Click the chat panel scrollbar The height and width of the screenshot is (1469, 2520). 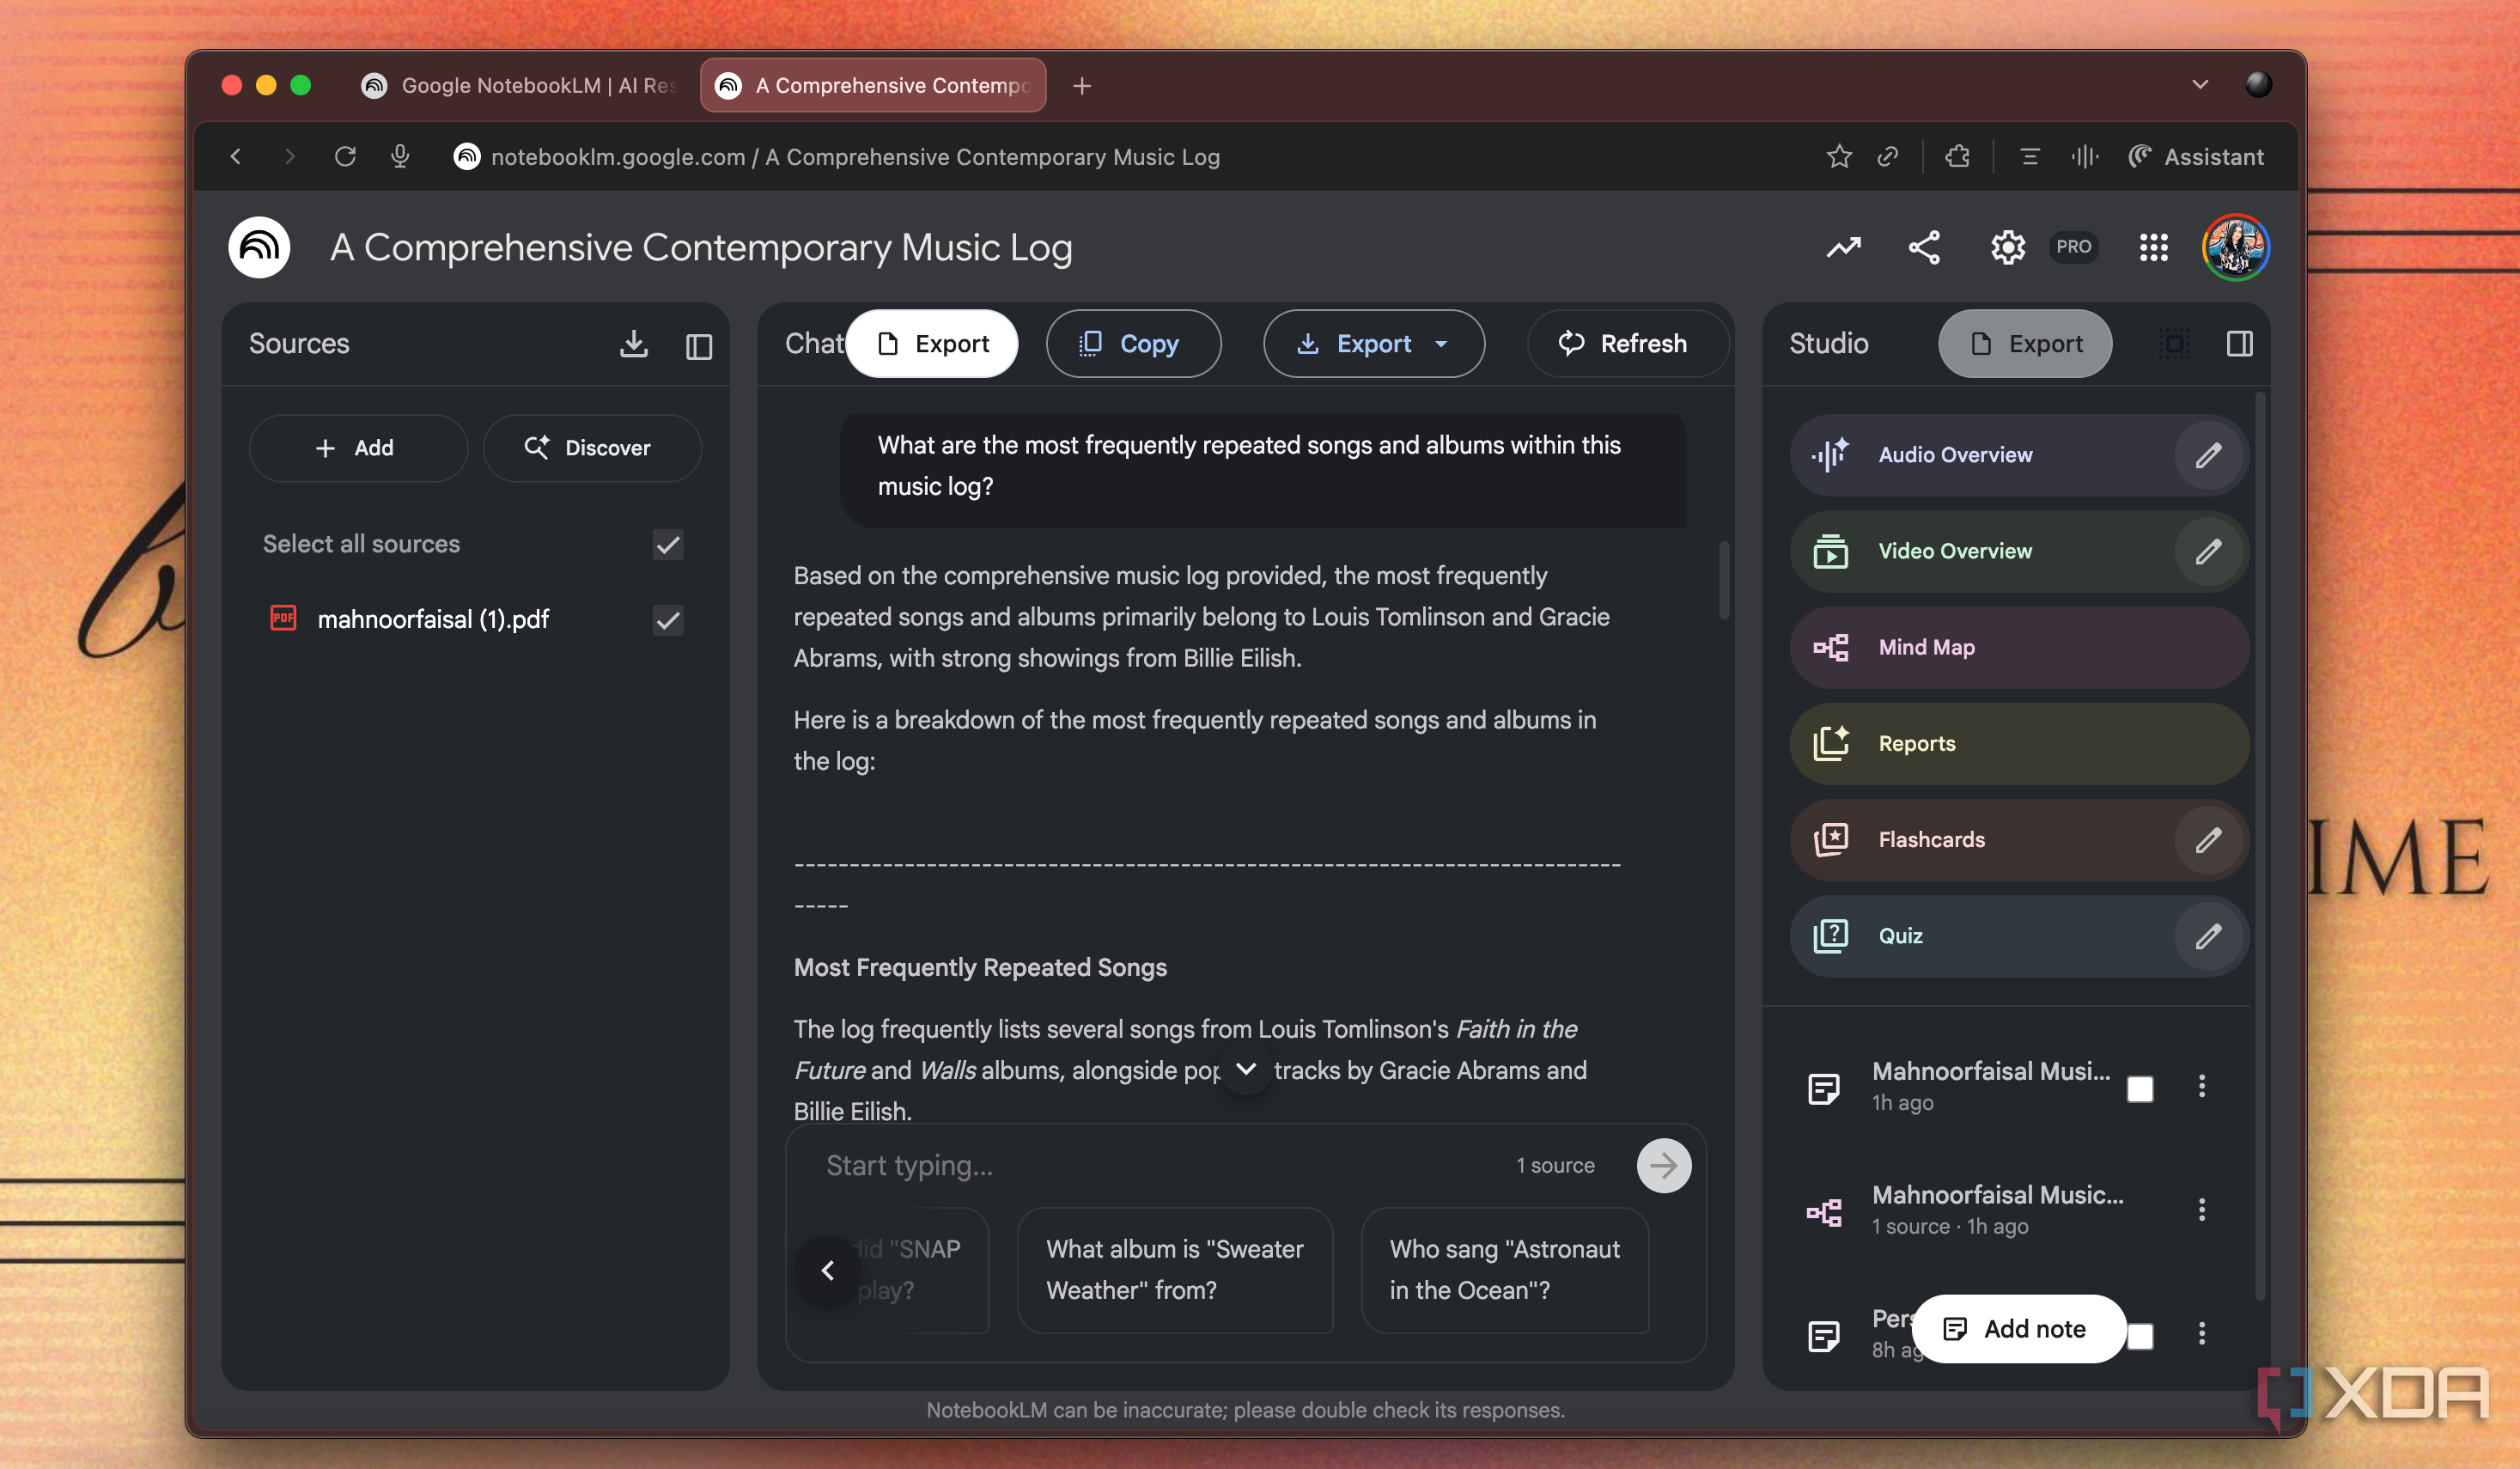pyautogui.click(x=1724, y=580)
